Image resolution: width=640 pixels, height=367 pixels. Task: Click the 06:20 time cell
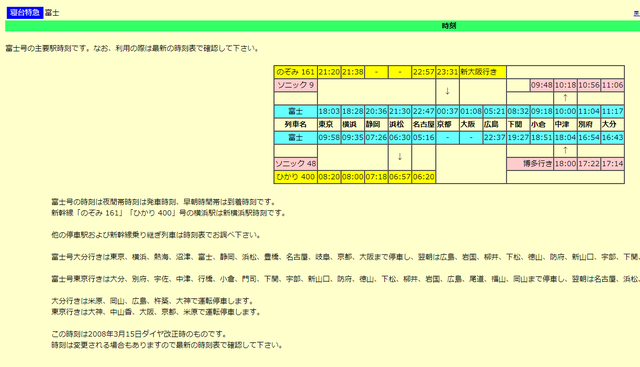pyautogui.click(x=424, y=177)
